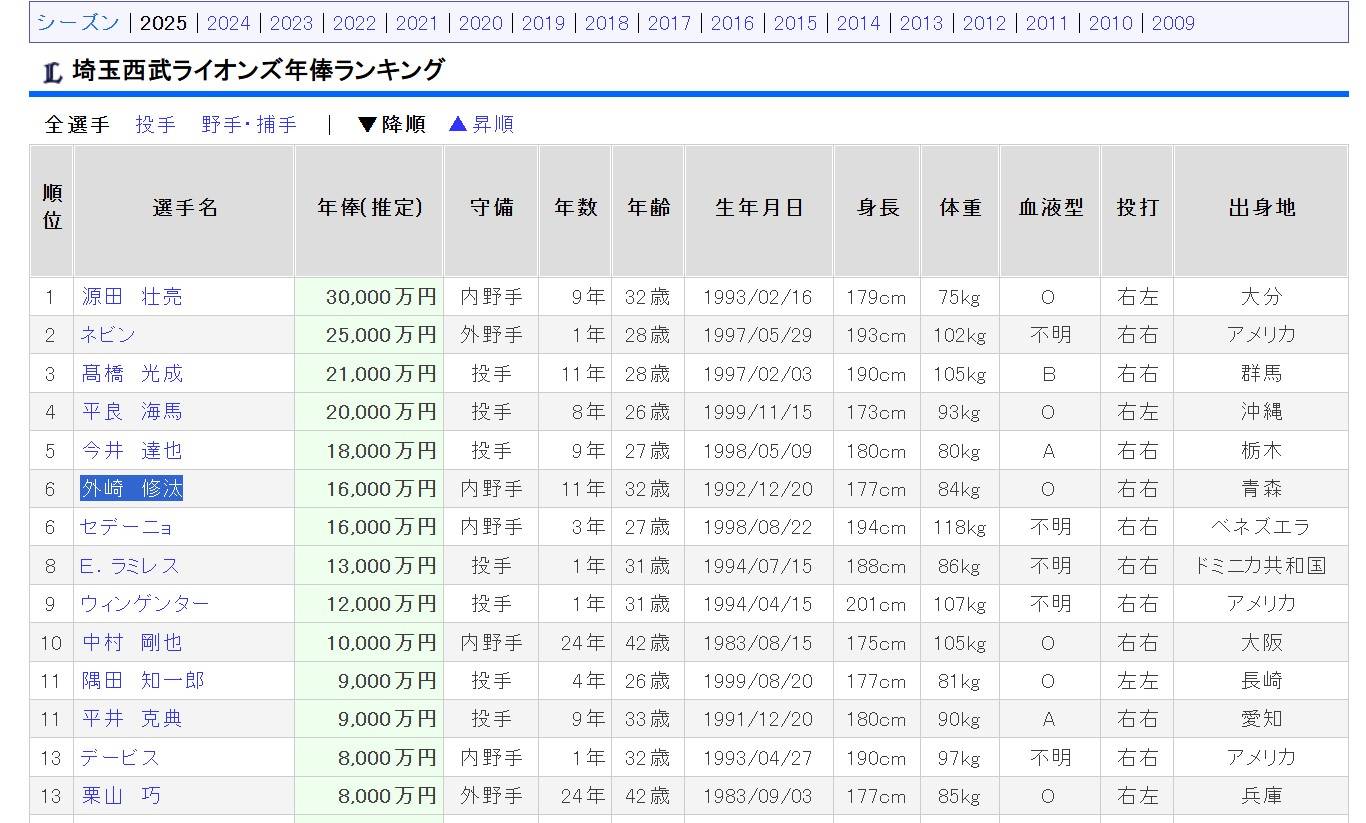
Task: Select the 2009 season link
Action: click(x=1173, y=23)
